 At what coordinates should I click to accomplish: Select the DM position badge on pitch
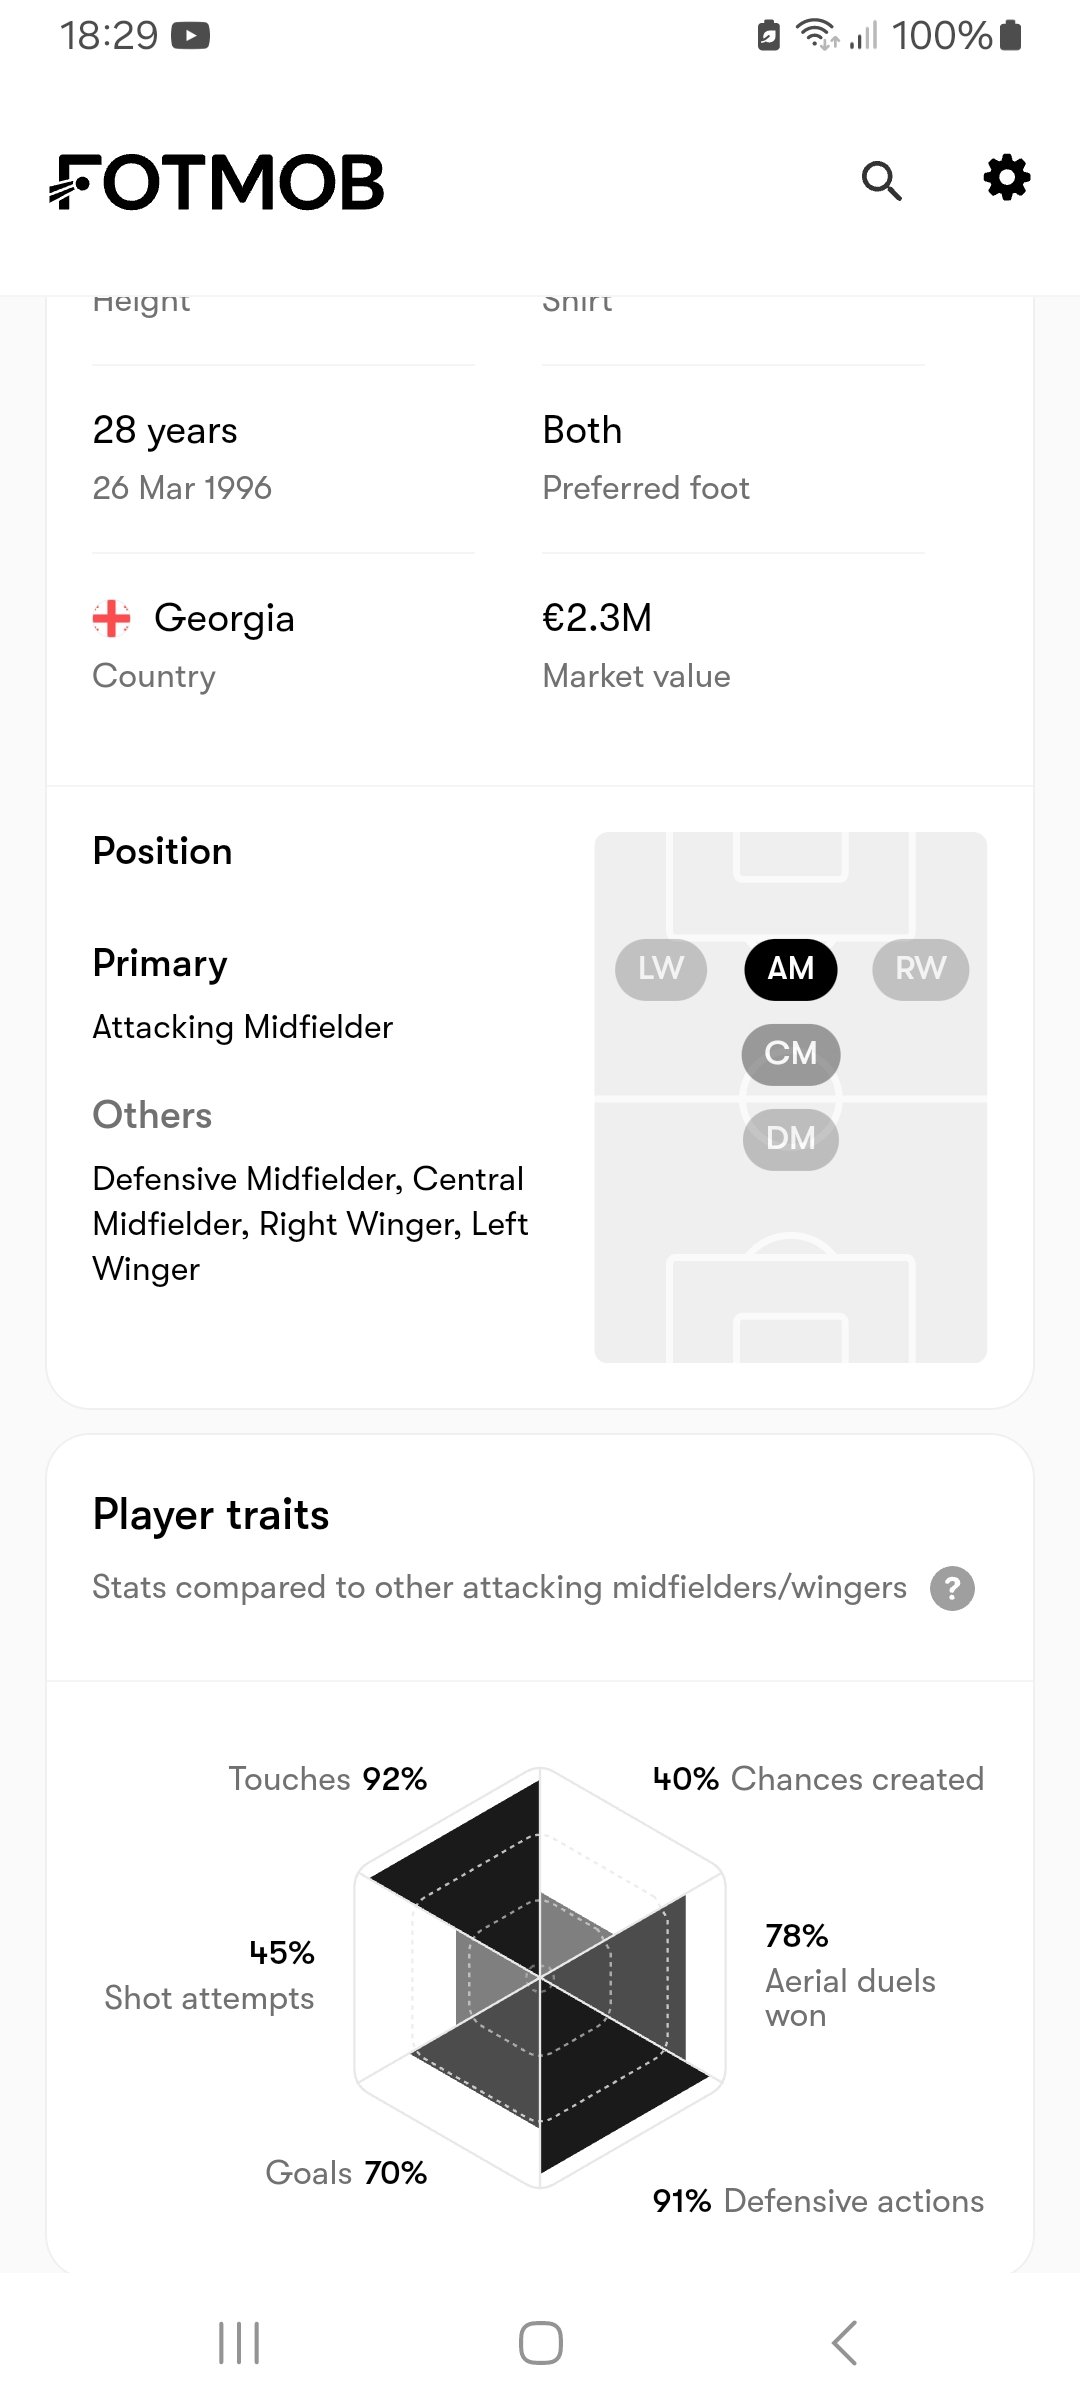pyautogui.click(x=790, y=1139)
